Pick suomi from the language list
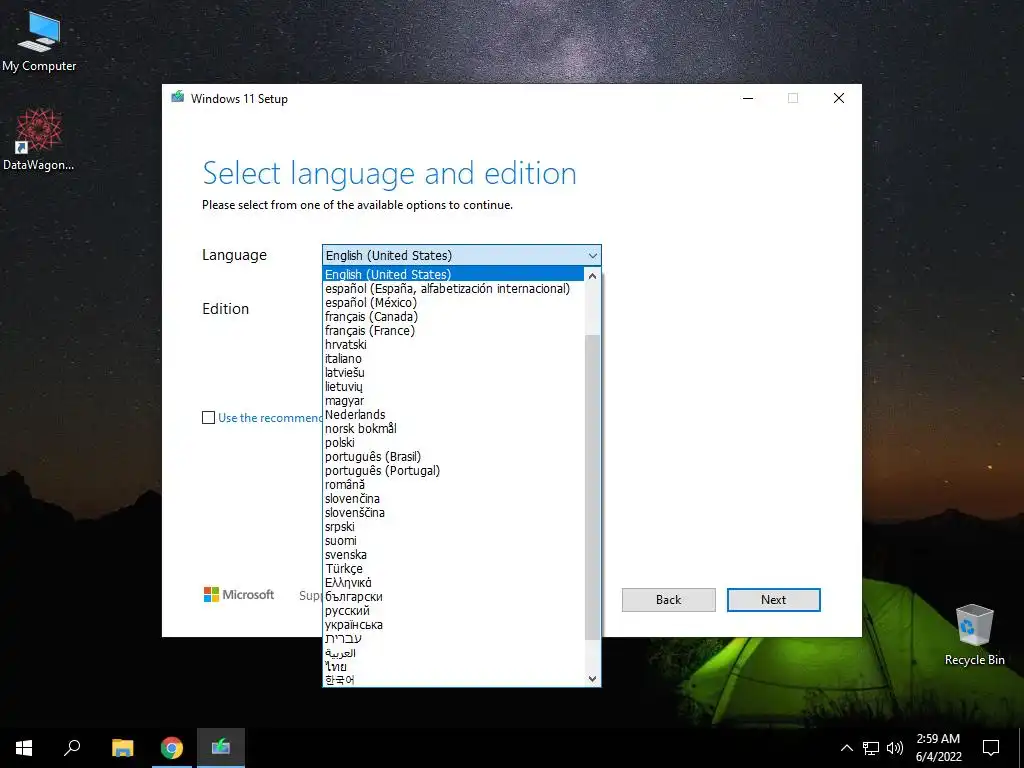This screenshot has width=1024, height=768. tap(453, 541)
